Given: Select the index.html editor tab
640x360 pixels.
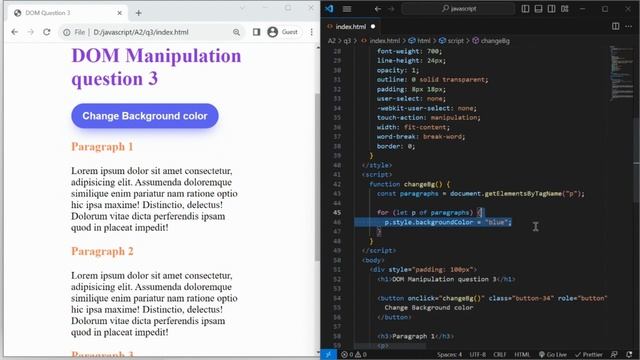Looking at the screenshot, I should [350, 27].
